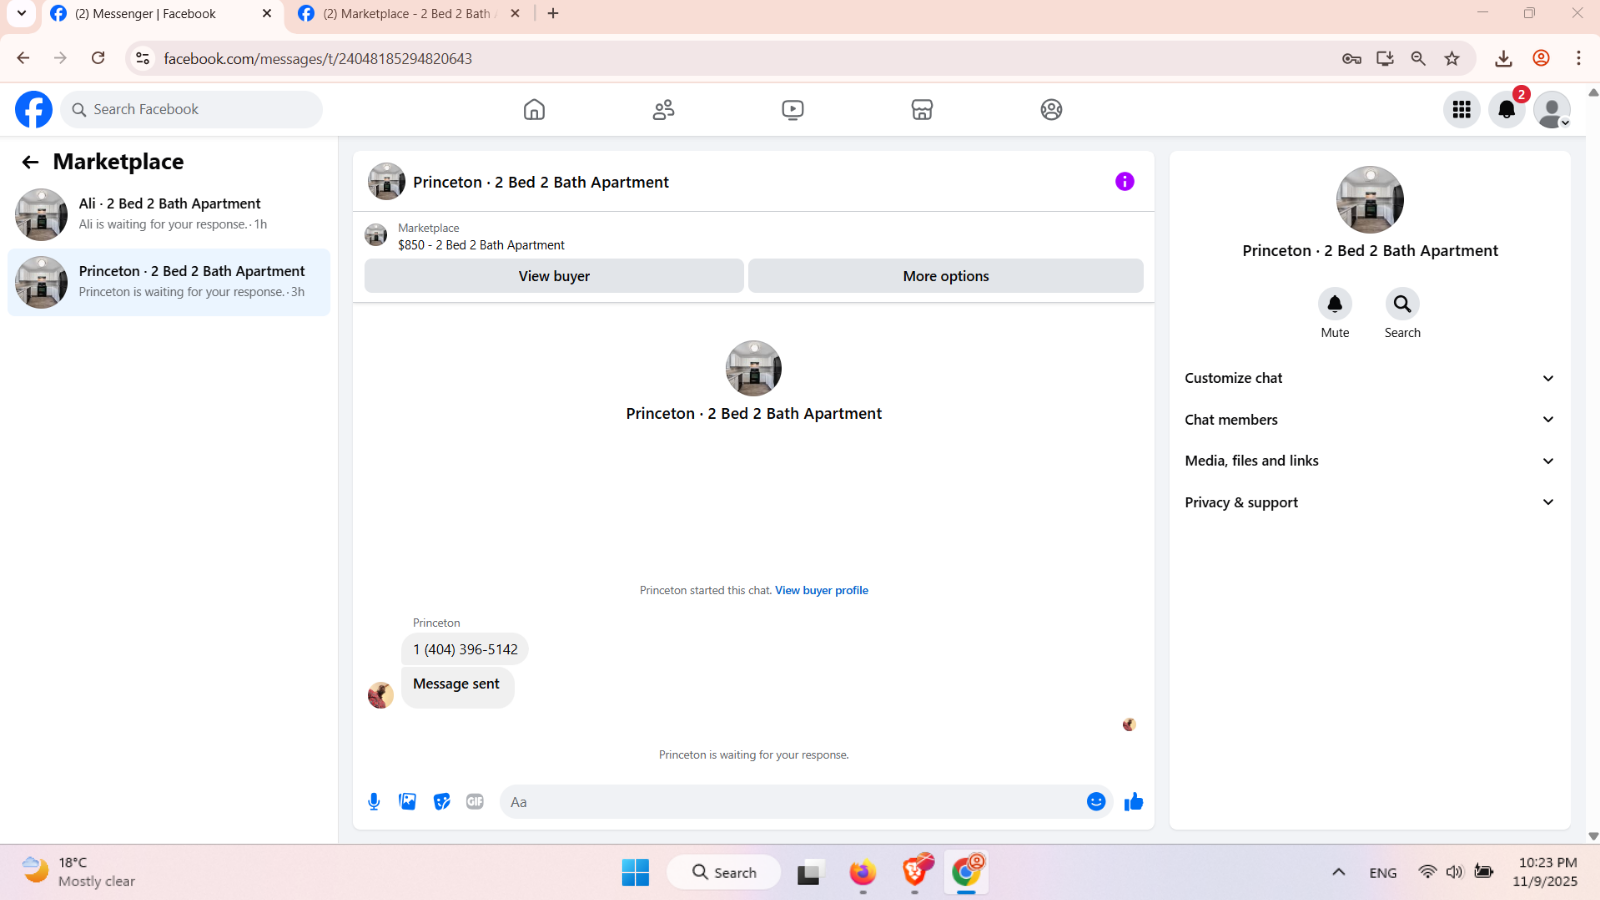Bookmark this page with star icon
Viewport: 1600px width, 900px height.
(x=1452, y=58)
